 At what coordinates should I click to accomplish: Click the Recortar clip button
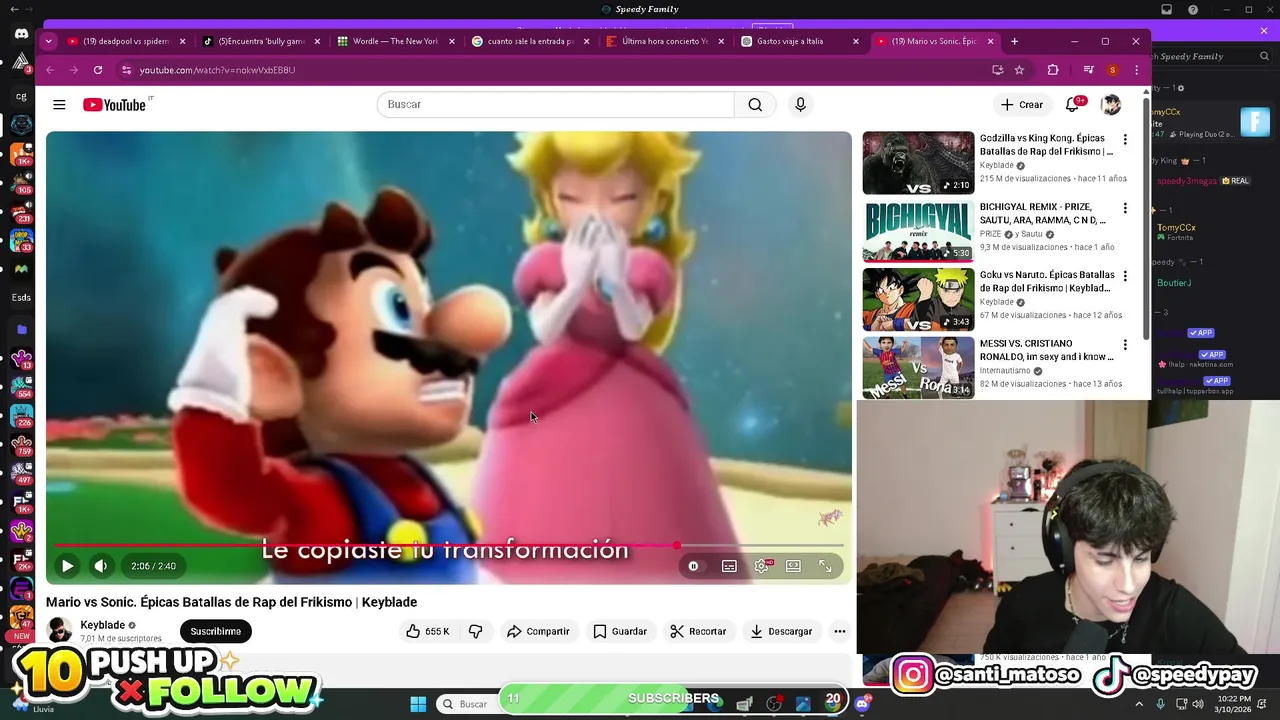698,631
